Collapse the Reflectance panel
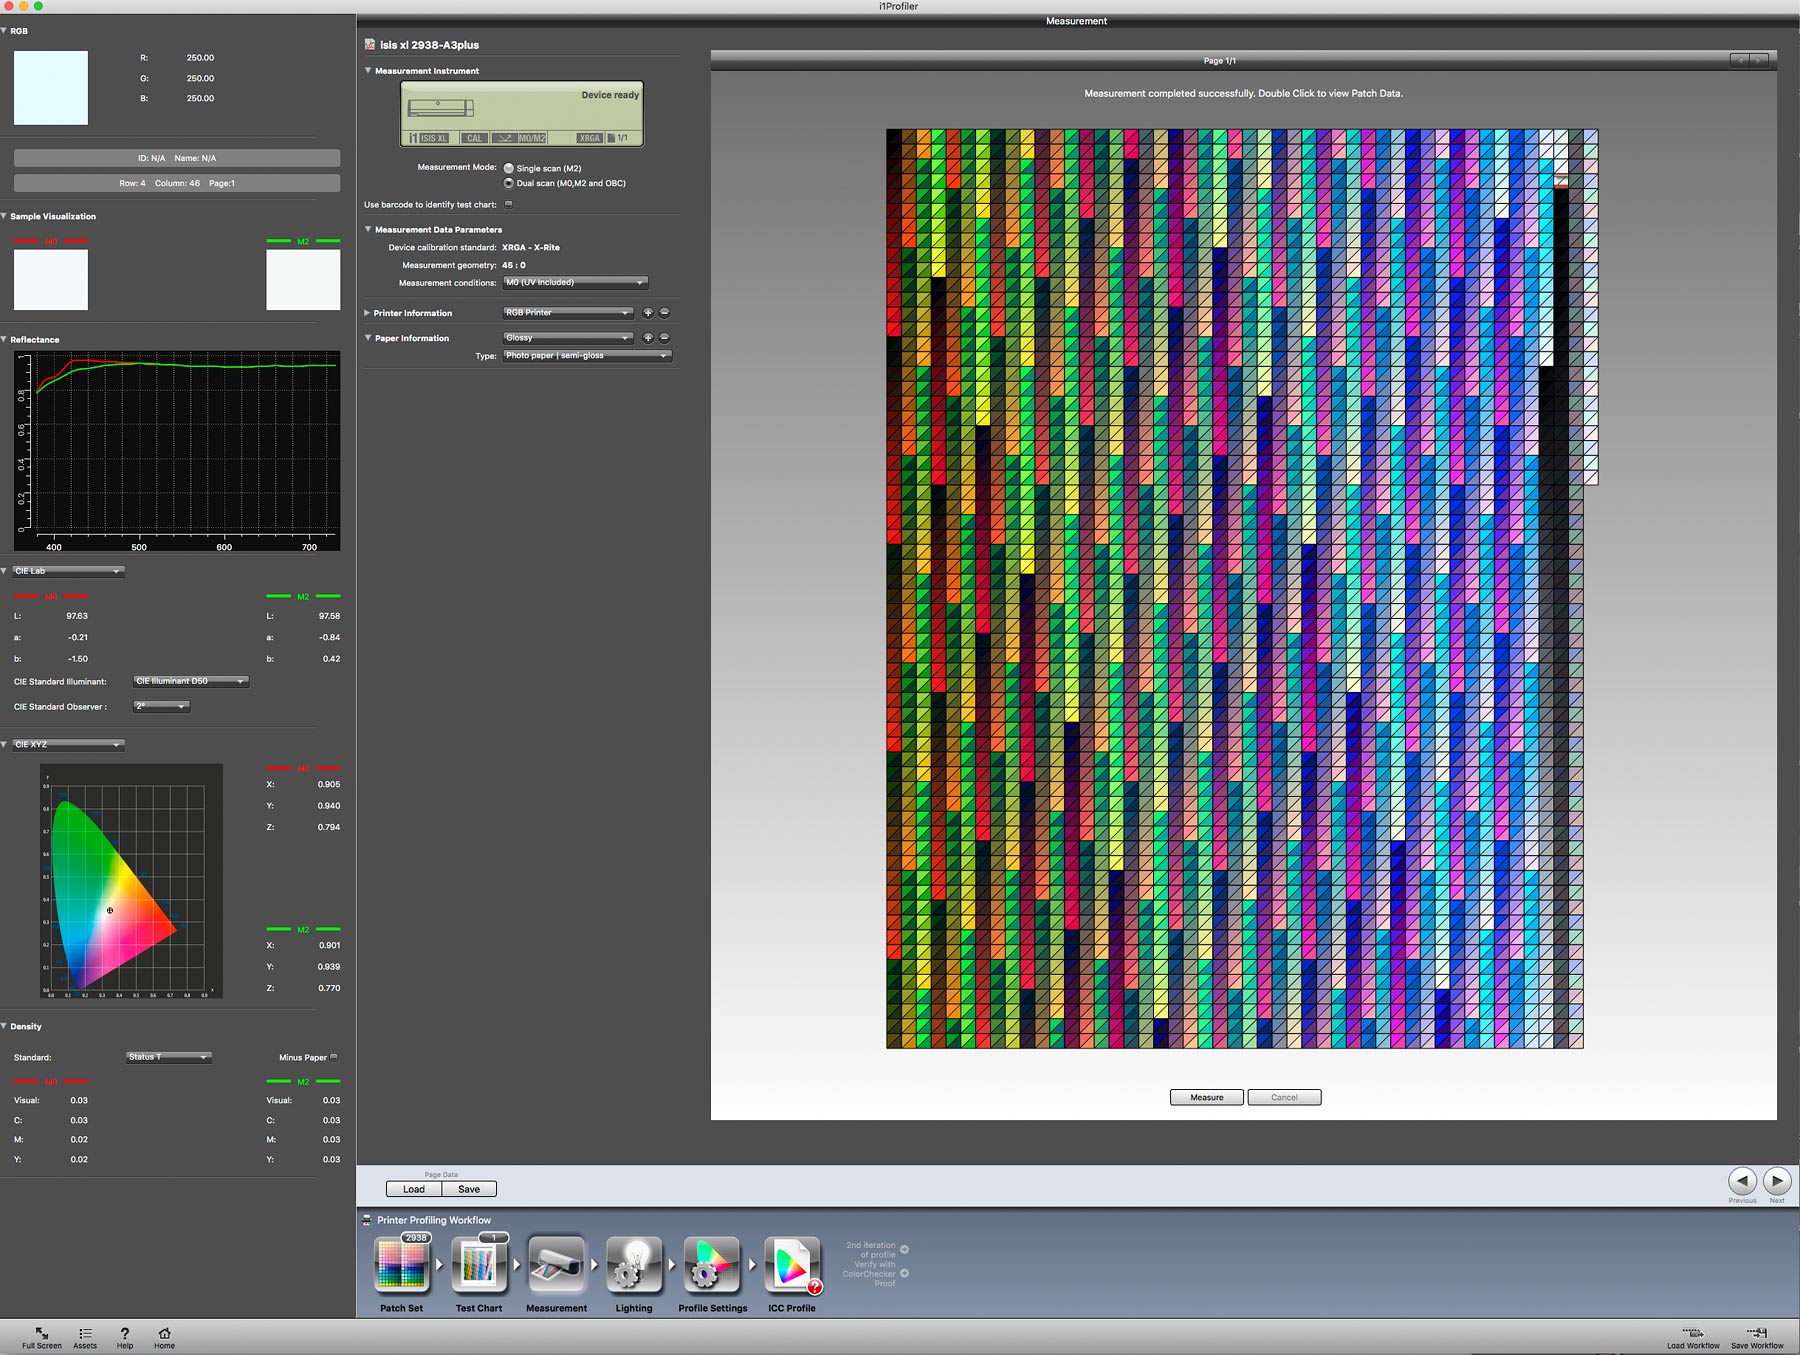Viewport: 1800px width, 1355px height. [x=4, y=340]
